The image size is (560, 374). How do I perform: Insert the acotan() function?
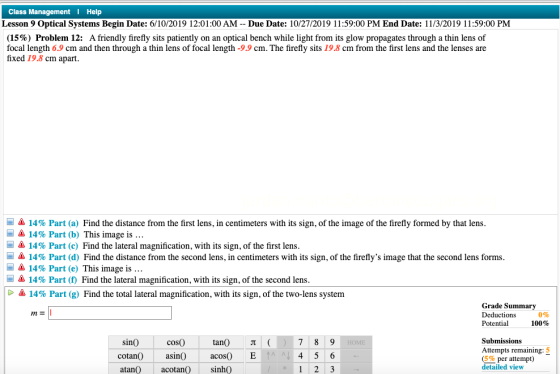tap(176, 369)
